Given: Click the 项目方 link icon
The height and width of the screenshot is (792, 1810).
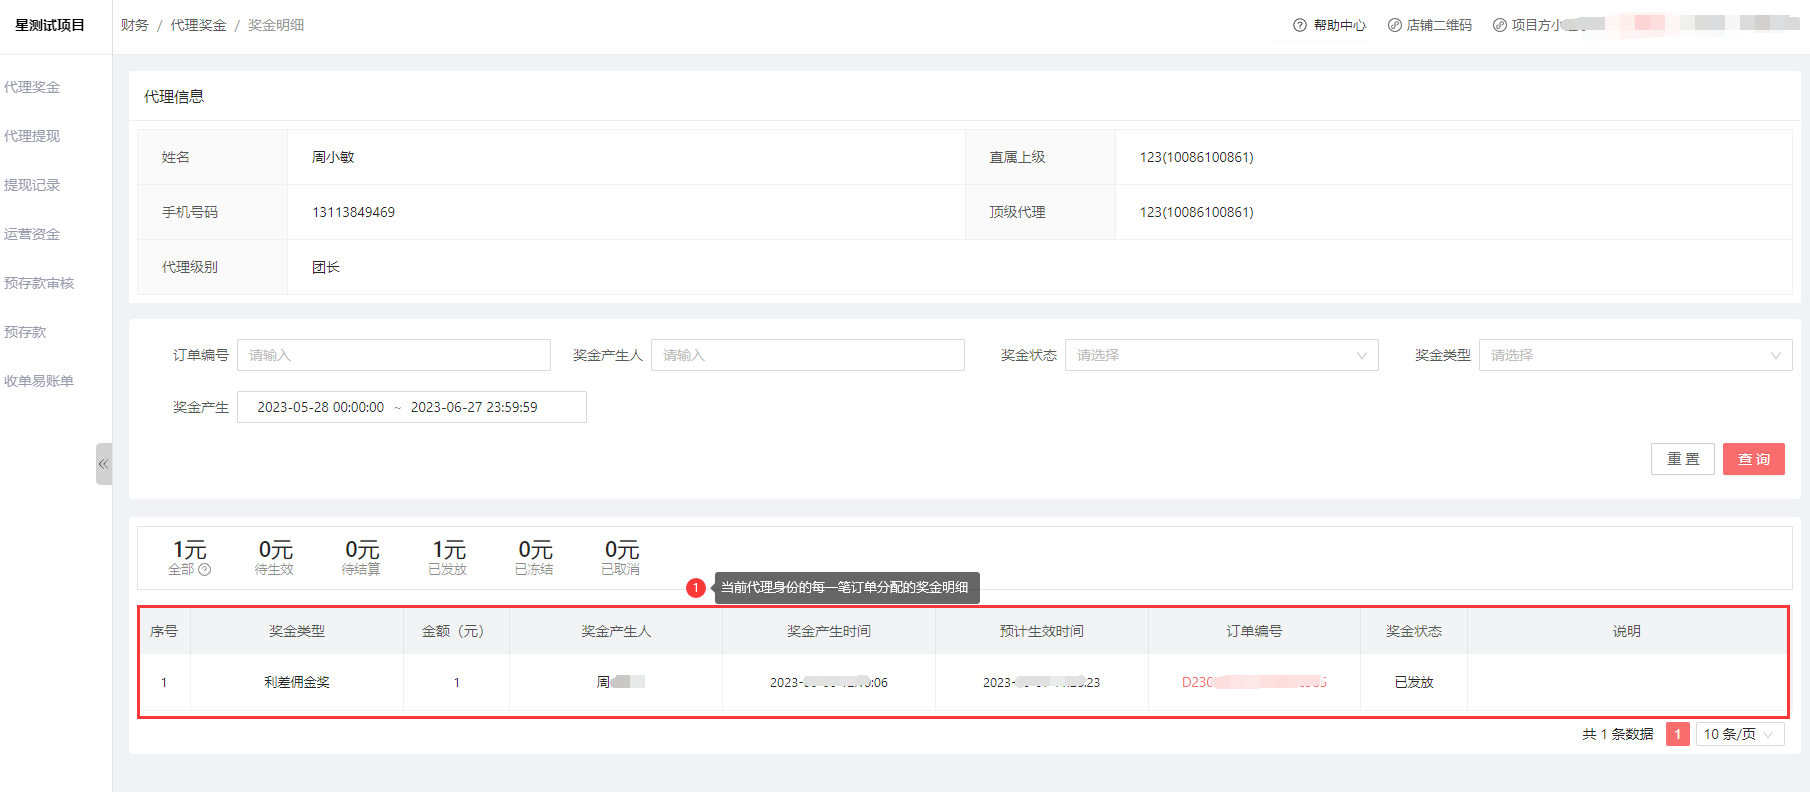Looking at the screenshot, I should point(1499,25).
